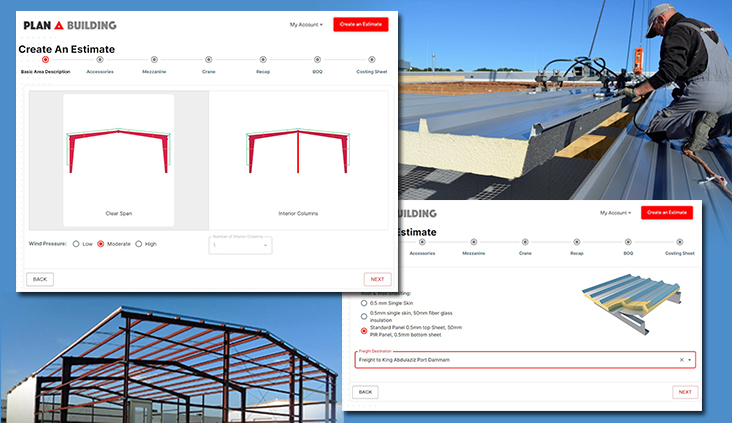Image resolution: width=732 pixels, height=423 pixels.
Task: Select the 0.5 mm Single Skin sheeting option
Action: pyautogui.click(x=364, y=303)
